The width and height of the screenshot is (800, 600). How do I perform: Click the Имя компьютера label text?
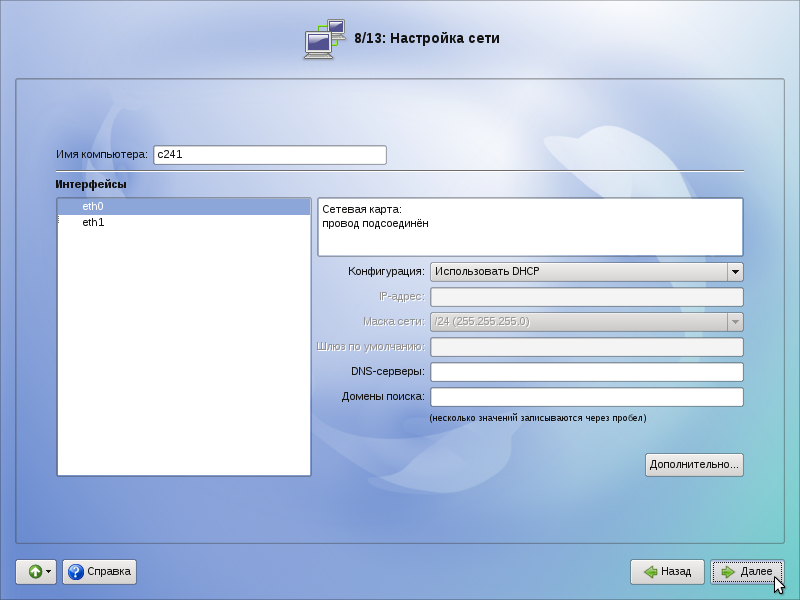pos(101,155)
